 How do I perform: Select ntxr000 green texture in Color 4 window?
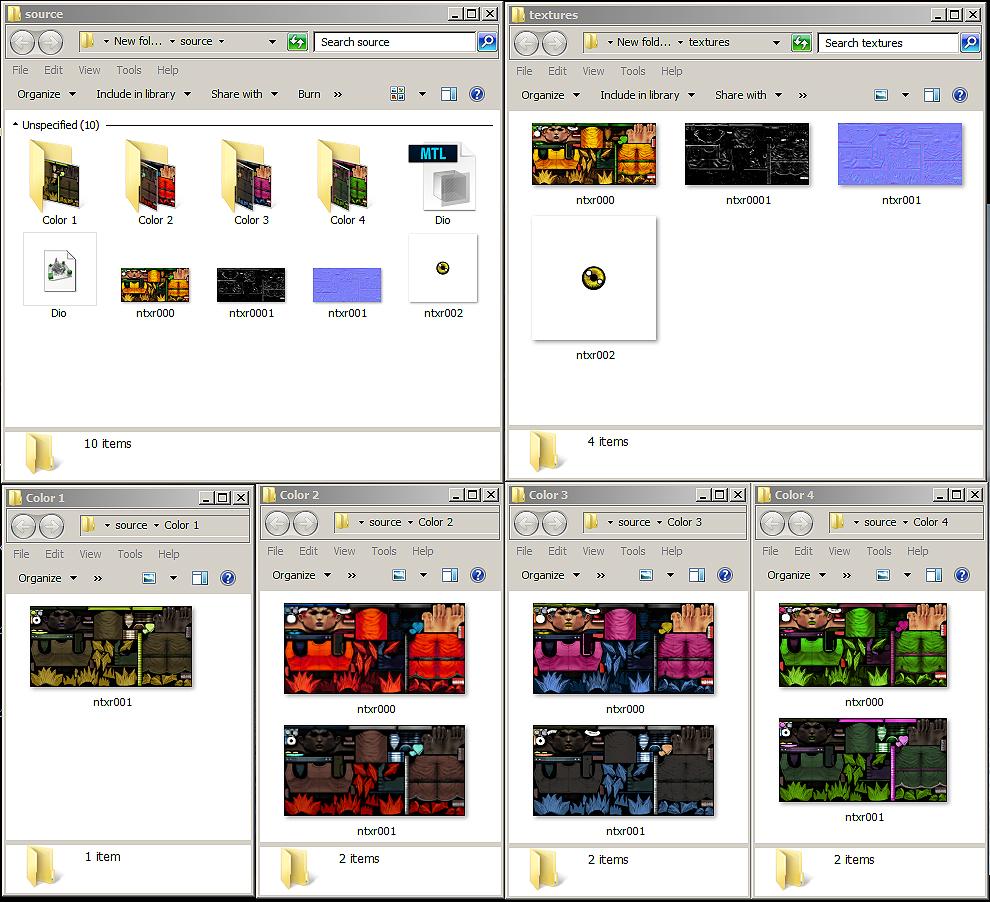pos(863,644)
